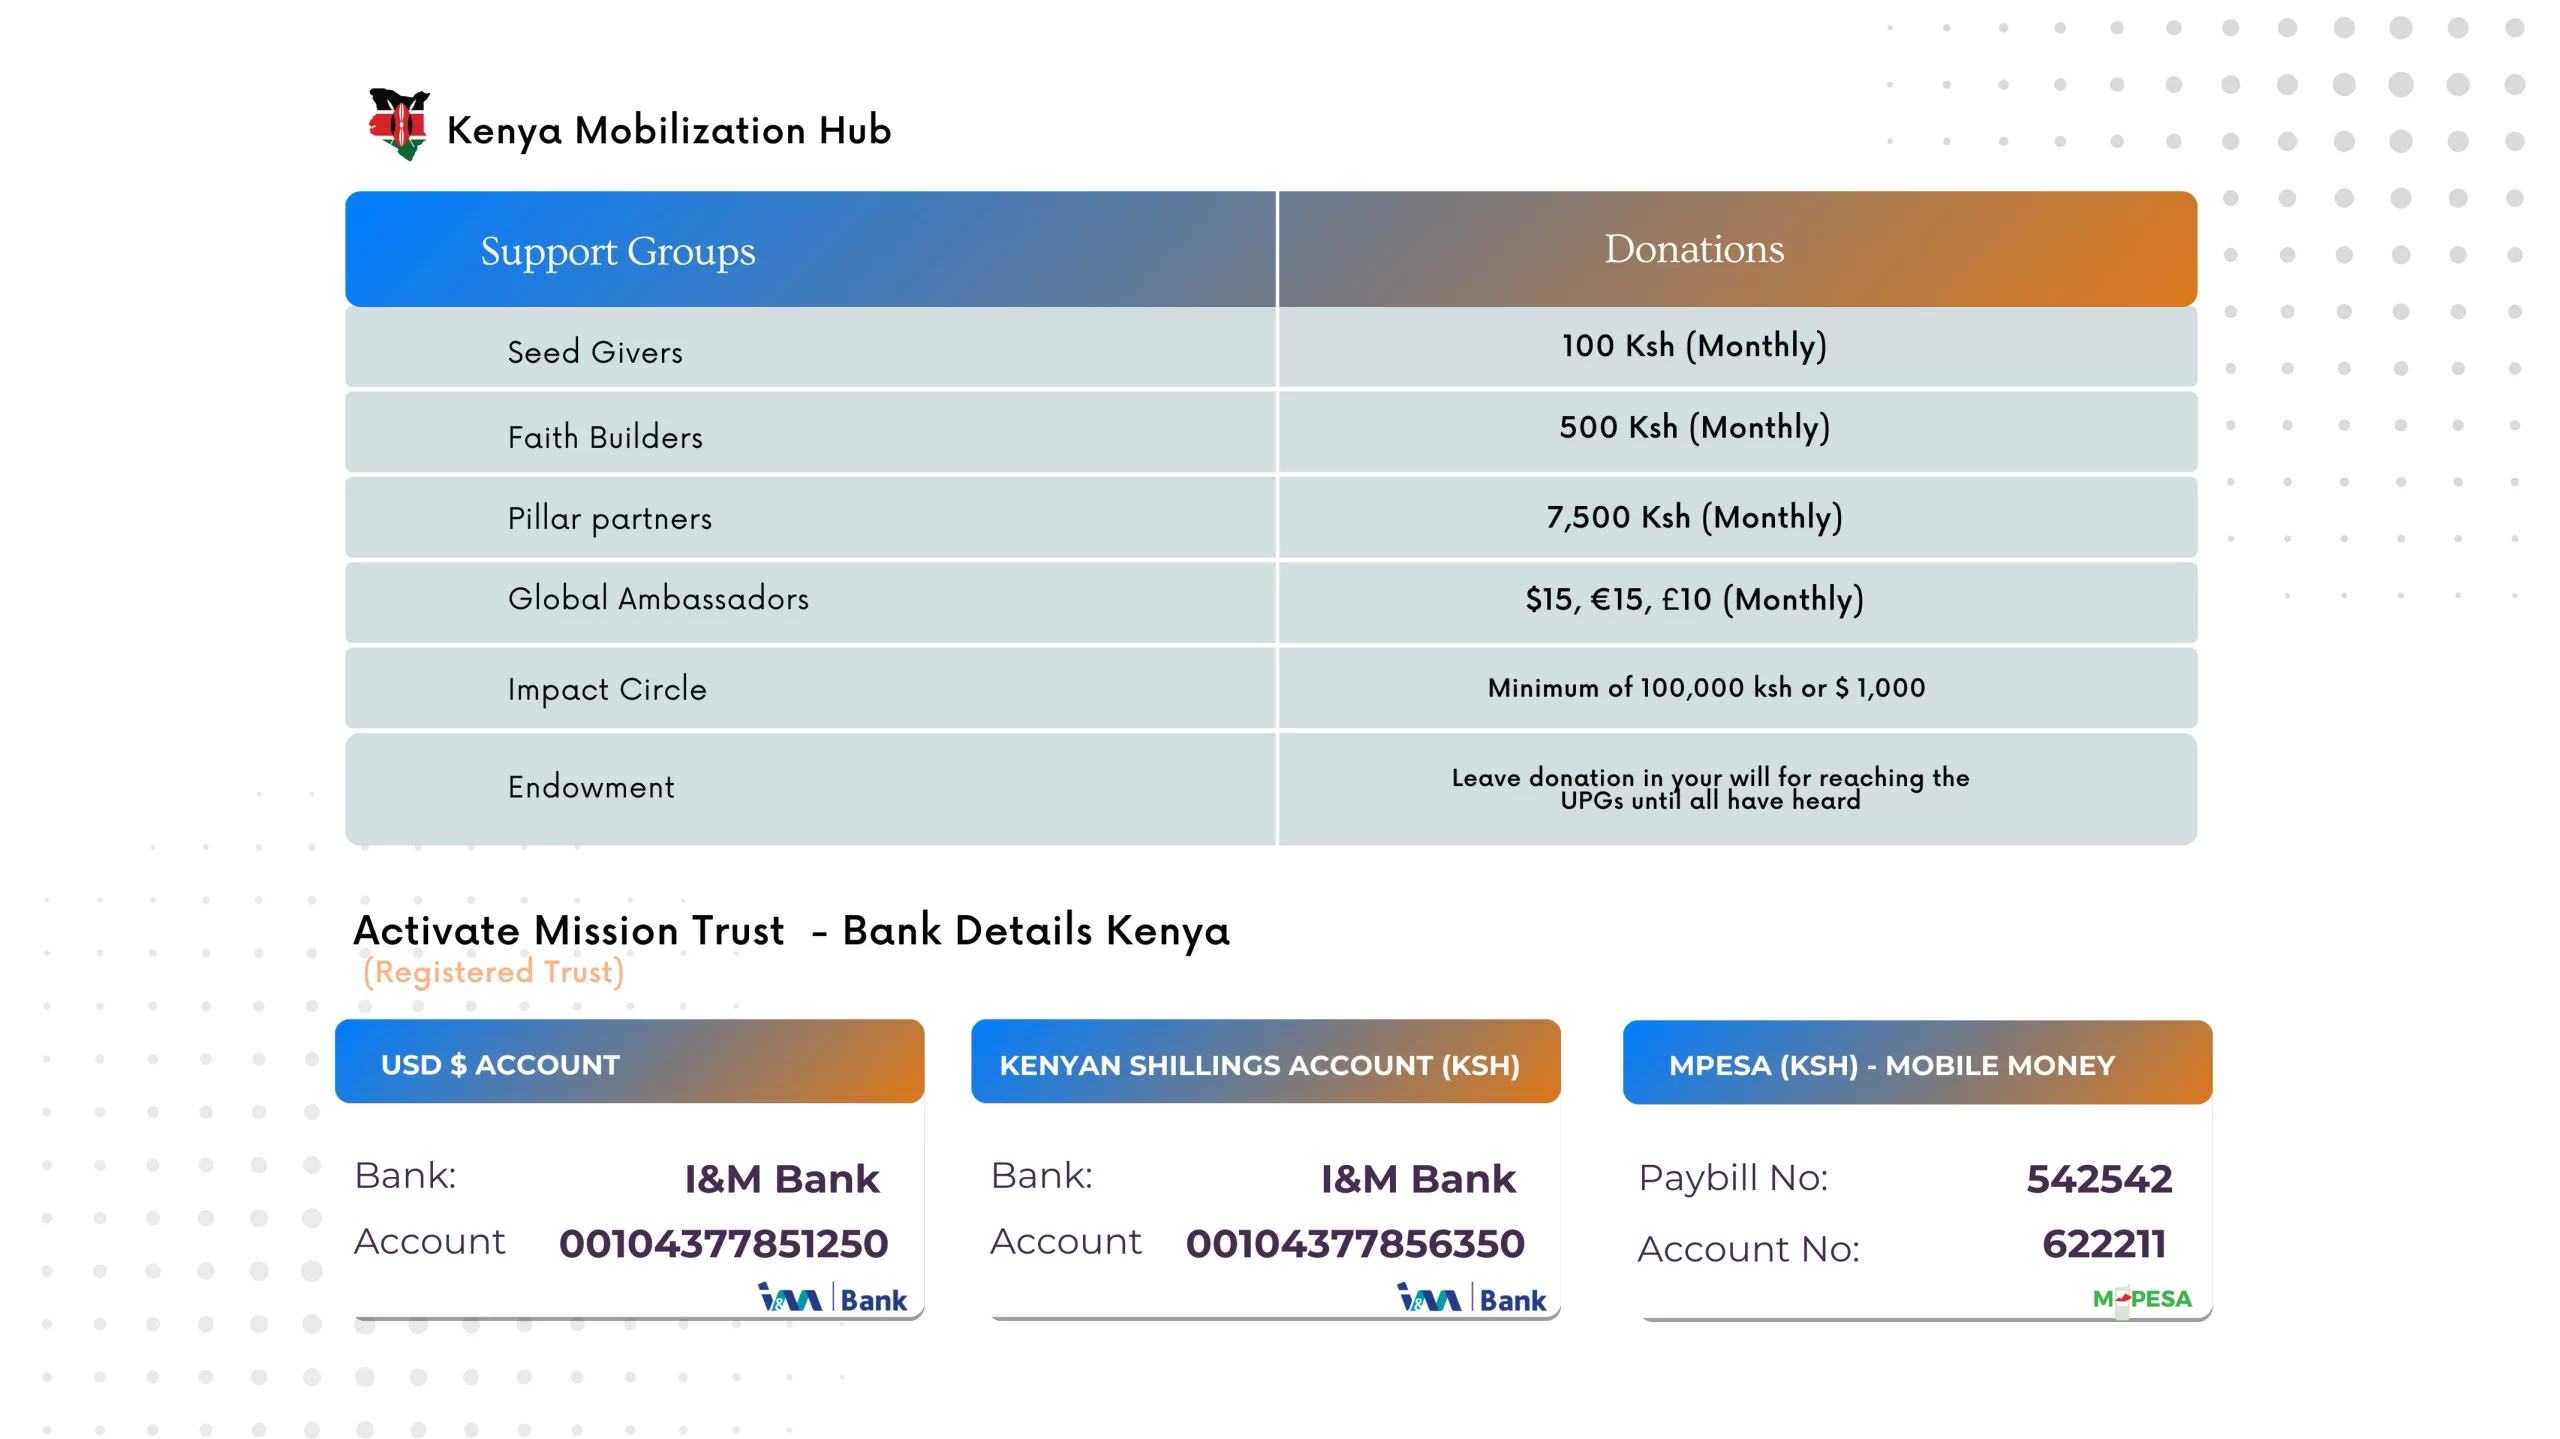Click the Global Ambassadors group label
The height and width of the screenshot is (1439, 2560).
click(x=658, y=598)
